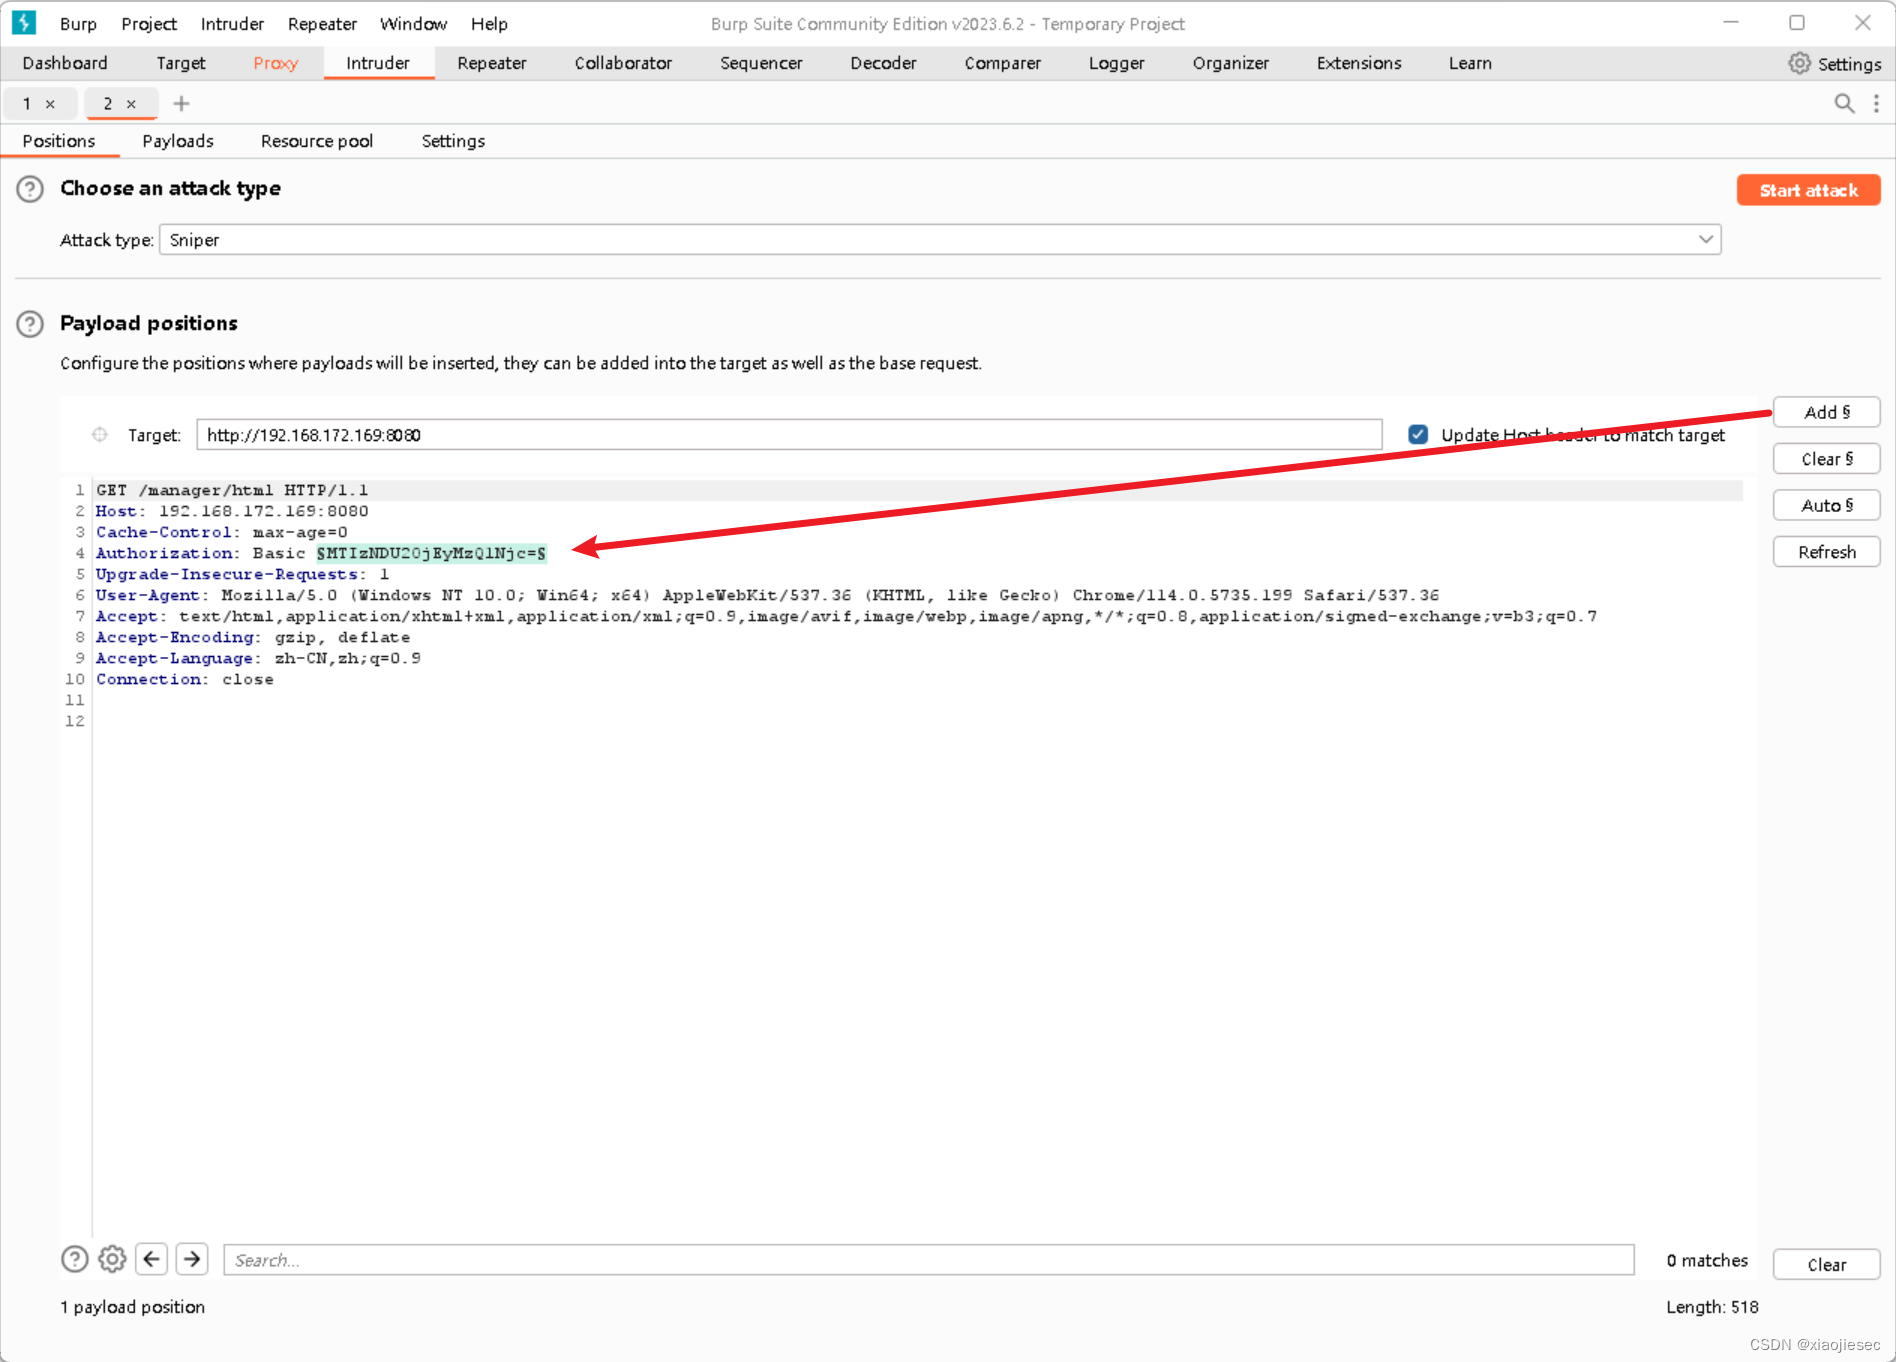The width and height of the screenshot is (1896, 1362).
Task: Click the Start attack button
Action: (1808, 189)
